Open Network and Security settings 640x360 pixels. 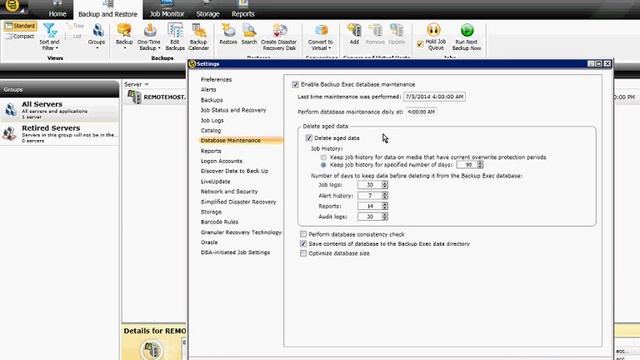pos(229,191)
